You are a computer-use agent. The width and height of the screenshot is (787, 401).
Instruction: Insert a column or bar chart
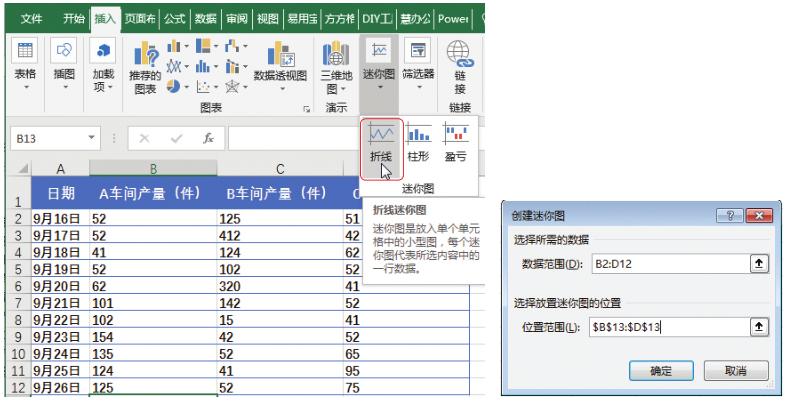coord(174,46)
